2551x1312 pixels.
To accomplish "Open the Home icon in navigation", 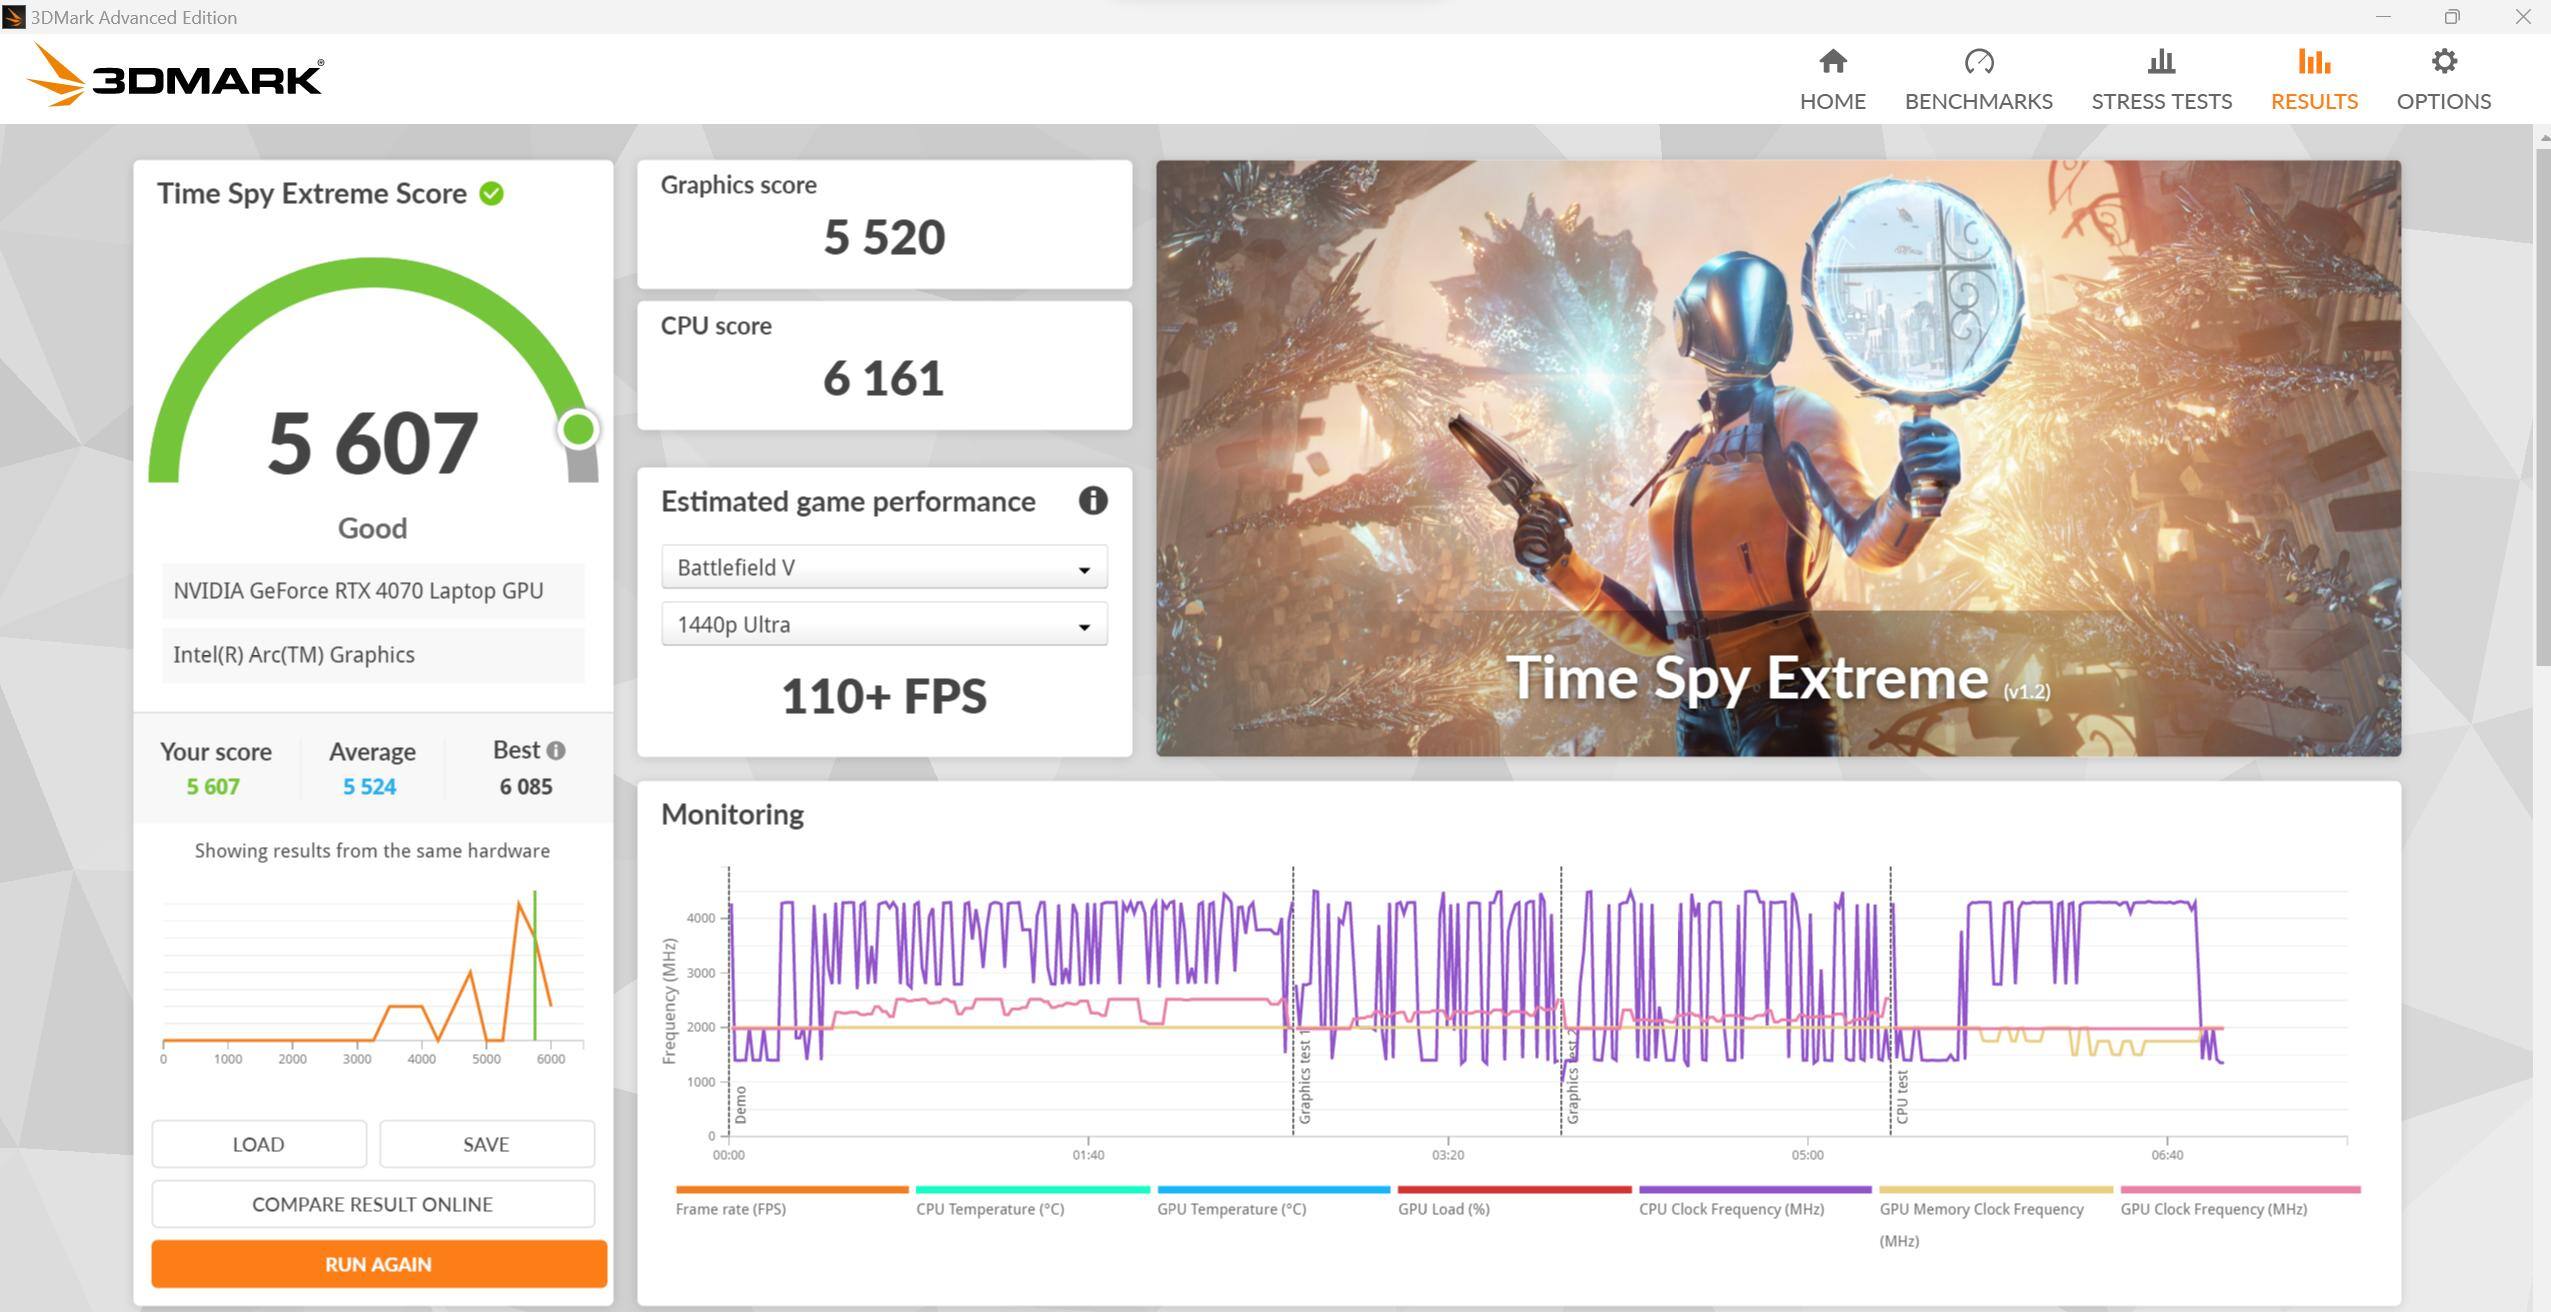I will [x=1832, y=62].
